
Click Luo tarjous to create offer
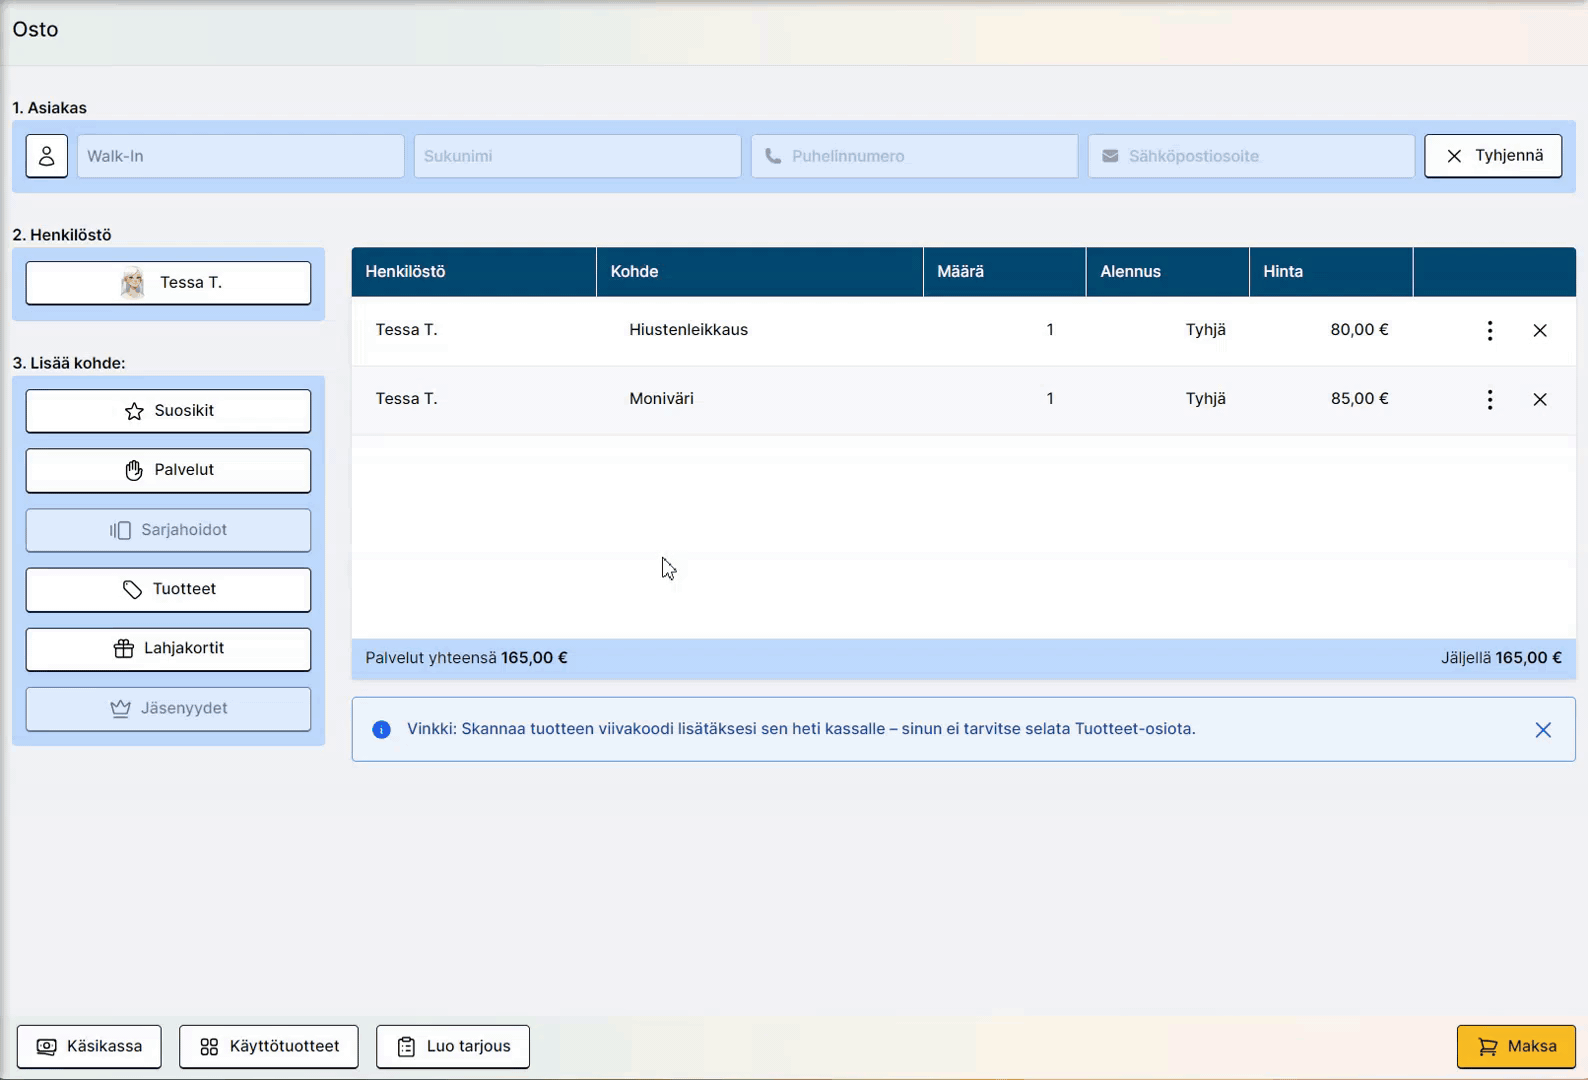pos(453,1047)
